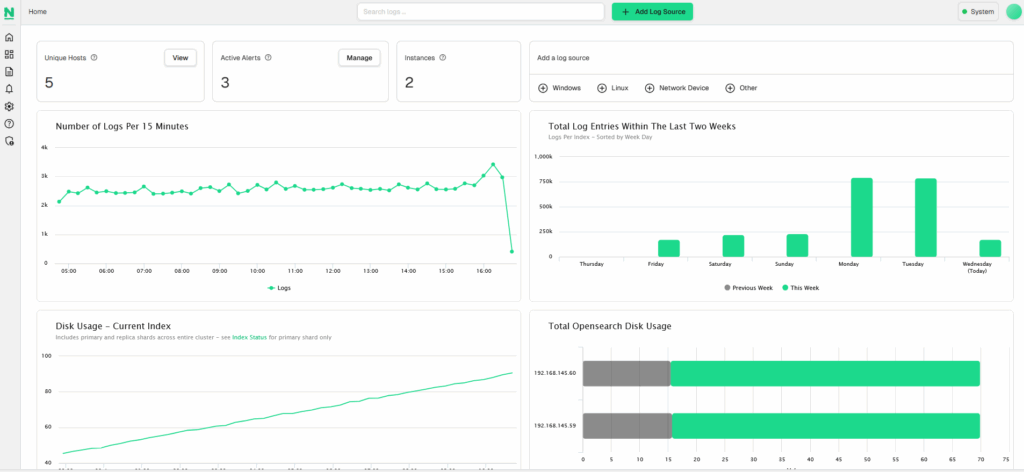This screenshot has height=472, width=1024.
Task: Open Alerts via the bell icon
Action: point(9,89)
